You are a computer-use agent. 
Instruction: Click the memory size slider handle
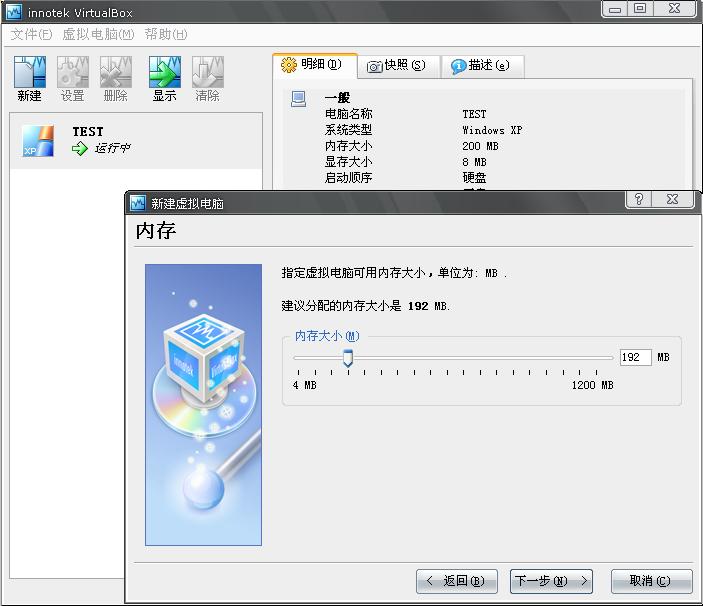(348, 358)
